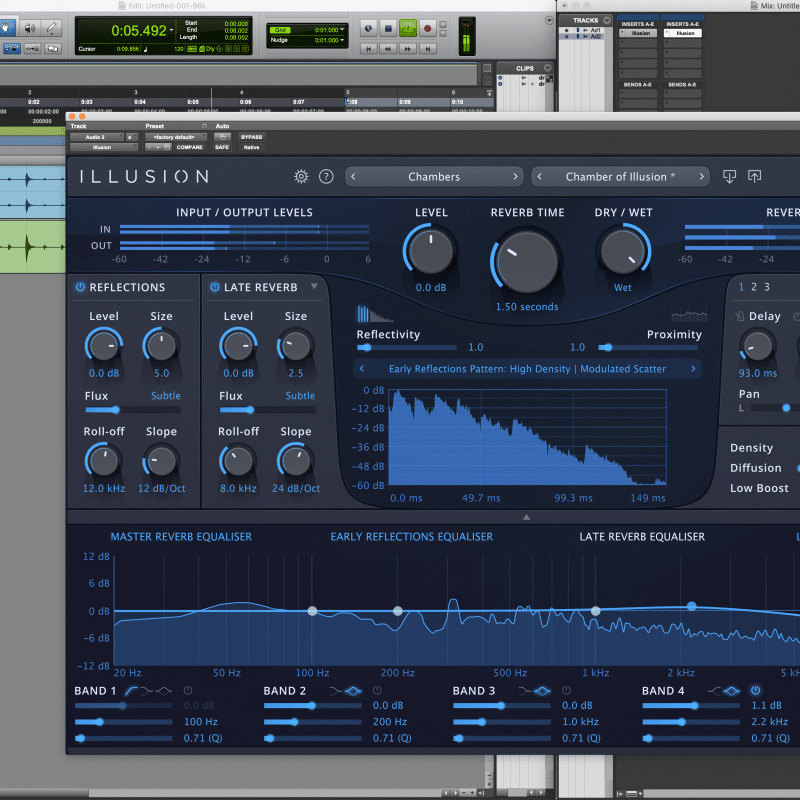The height and width of the screenshot is (800, 800).
Task: Click the Go to End transport button
Action: pyautogui.click(x=428, y=48)
